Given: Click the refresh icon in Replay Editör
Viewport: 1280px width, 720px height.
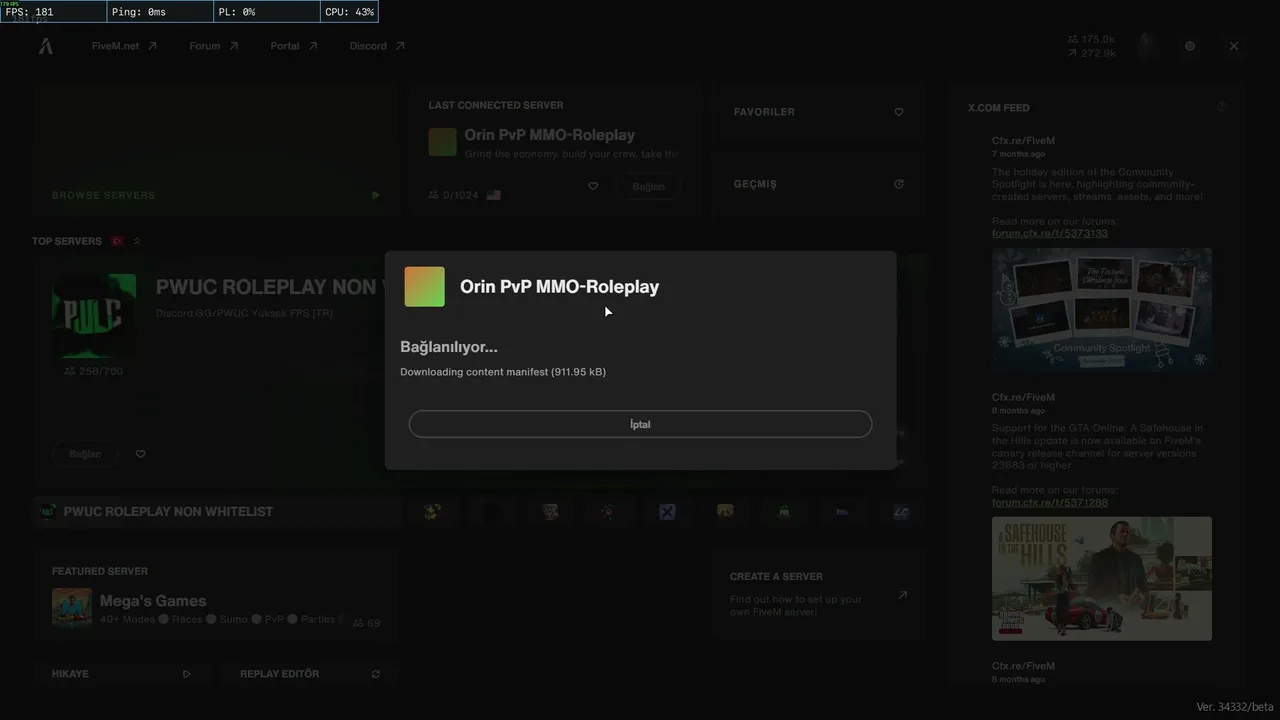Looking at the screenshot, I should (x=376, y=674).
